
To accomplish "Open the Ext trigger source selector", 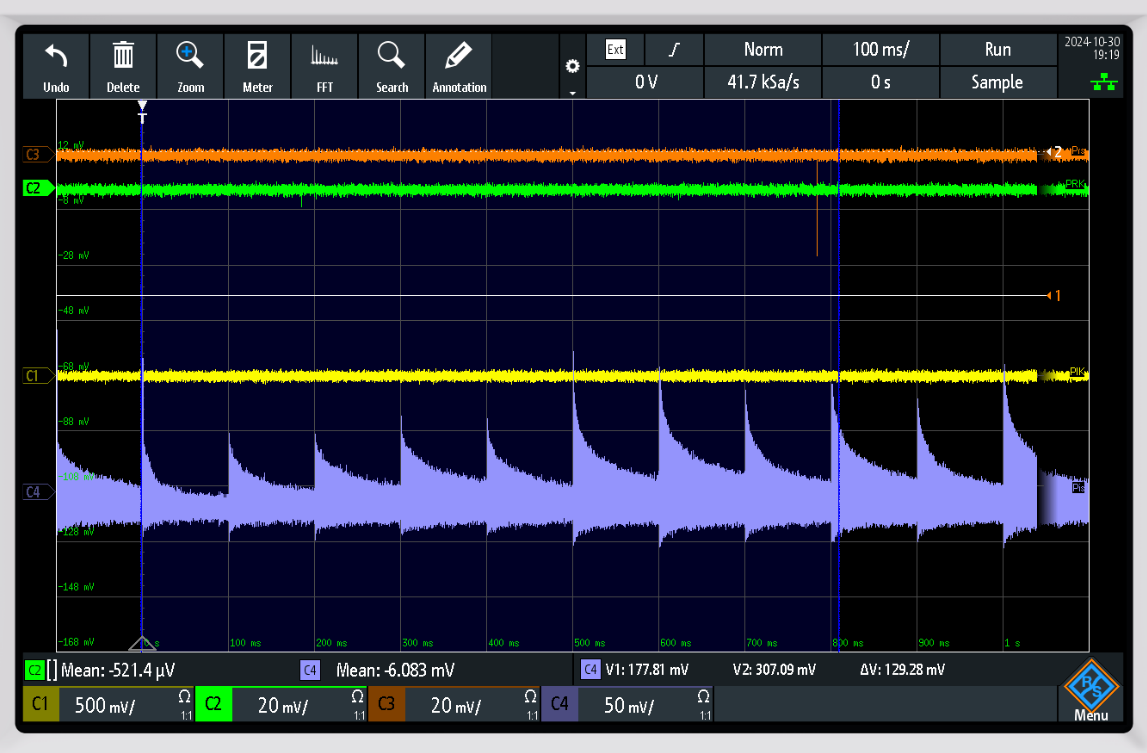I will coord(615,49).
